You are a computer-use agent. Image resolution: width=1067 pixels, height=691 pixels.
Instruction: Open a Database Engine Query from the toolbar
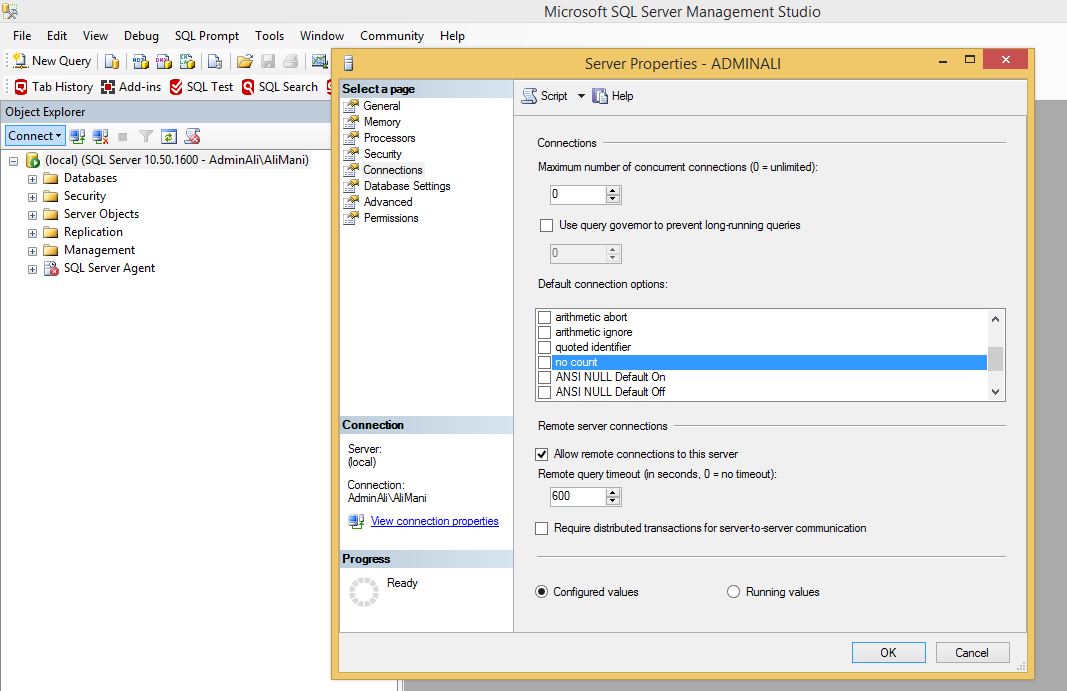(x=112, y=62)
